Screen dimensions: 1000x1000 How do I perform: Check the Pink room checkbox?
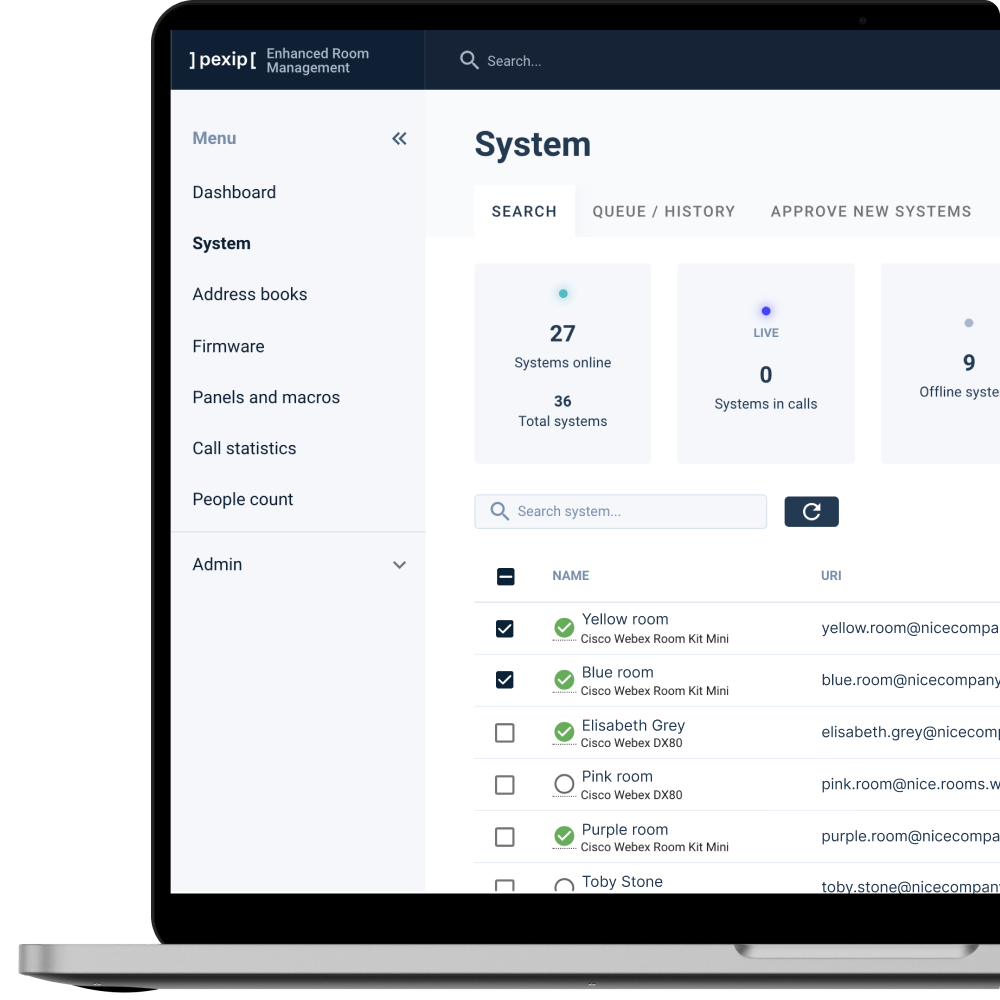(504, 785)
